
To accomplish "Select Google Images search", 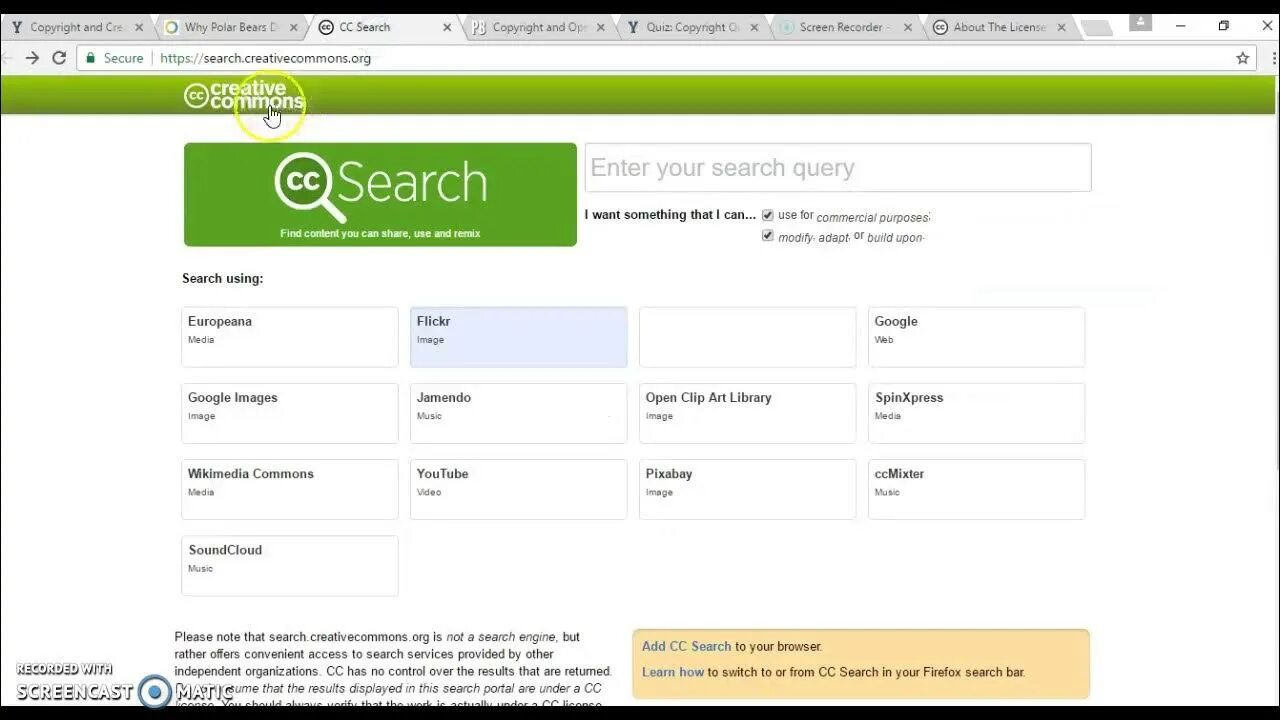I will (290, 413).
